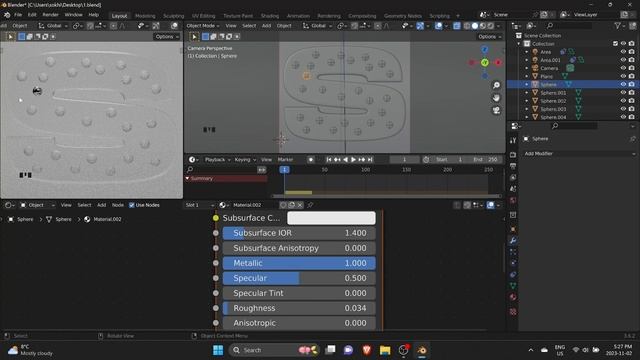Viewport: 640px width, 360px height.
Task: Jump to timeline end frame
Action: click(x=370, y=160)
